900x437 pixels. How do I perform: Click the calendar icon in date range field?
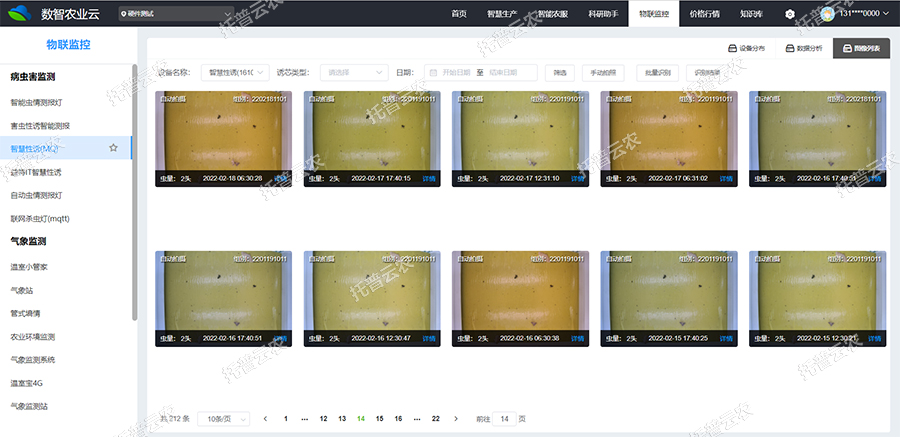pos(433,73)
